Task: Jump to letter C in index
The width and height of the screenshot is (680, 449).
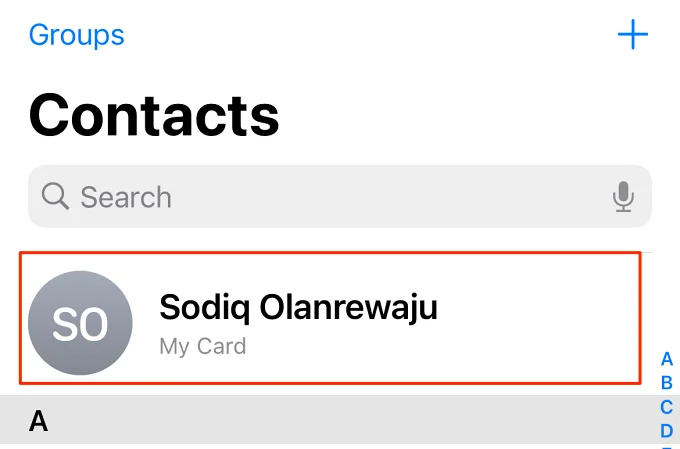Action: tap(667, 407)
